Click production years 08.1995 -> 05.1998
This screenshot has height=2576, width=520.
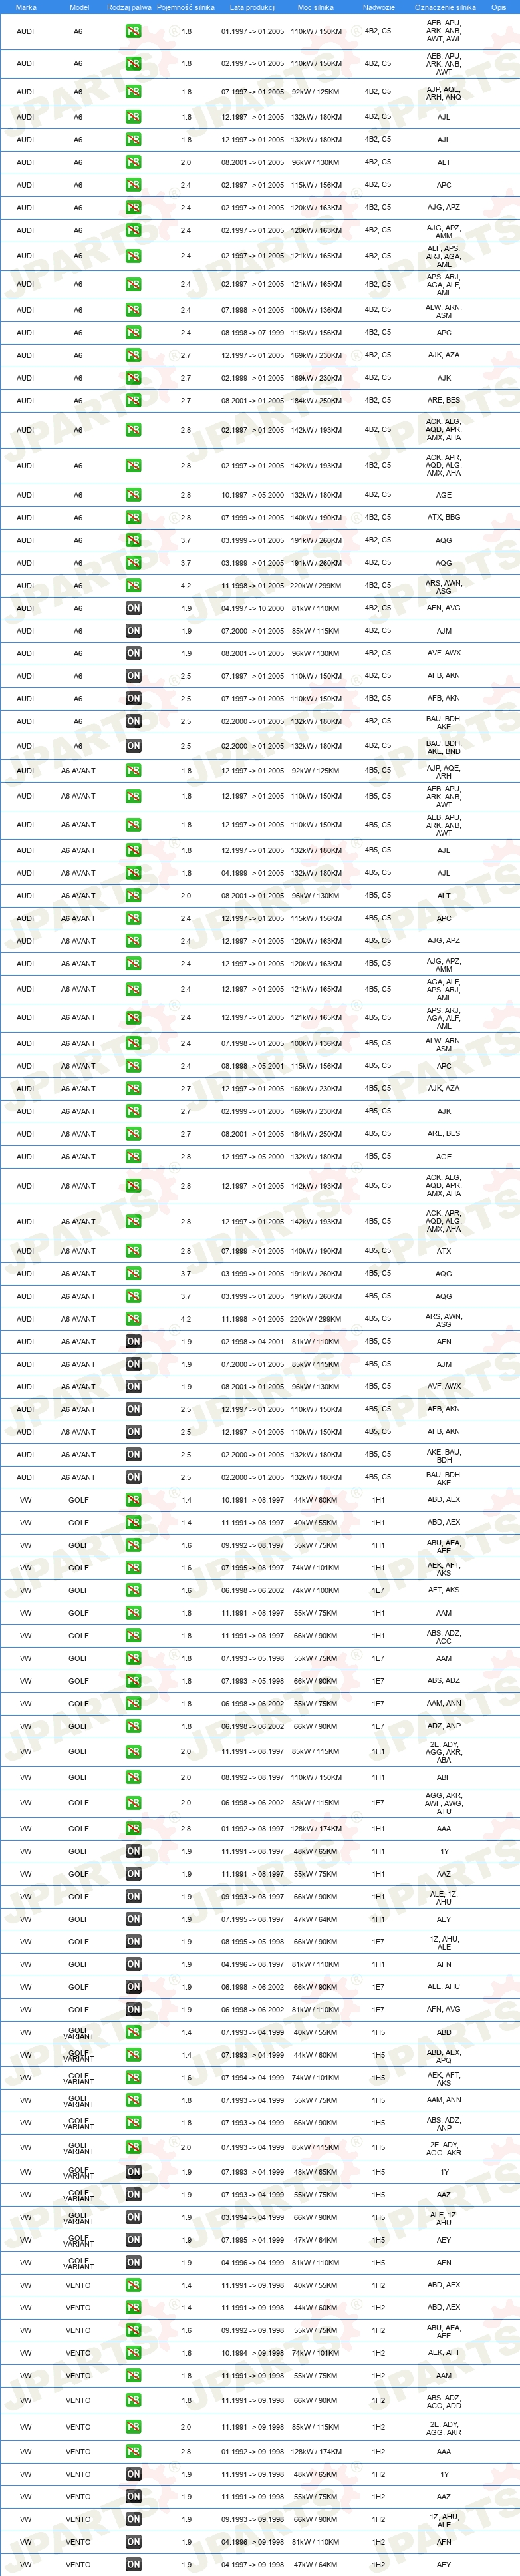click(x=253, y=1942)
